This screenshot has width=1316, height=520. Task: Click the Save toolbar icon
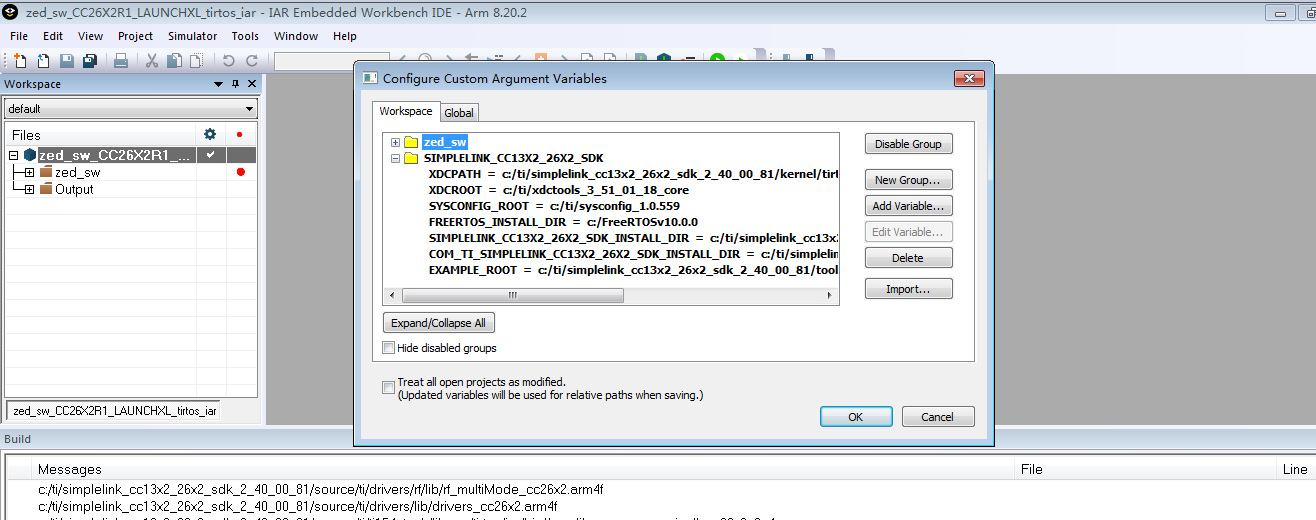[68, 61]
